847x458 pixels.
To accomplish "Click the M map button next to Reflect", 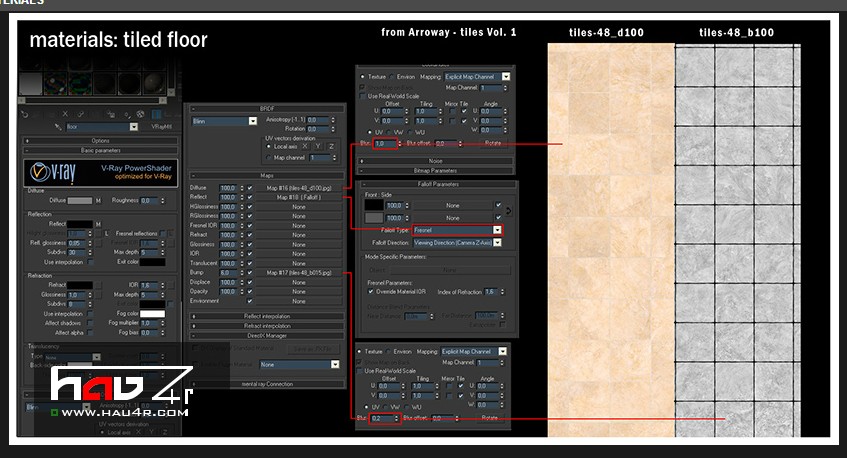I will tap(98, 224).
